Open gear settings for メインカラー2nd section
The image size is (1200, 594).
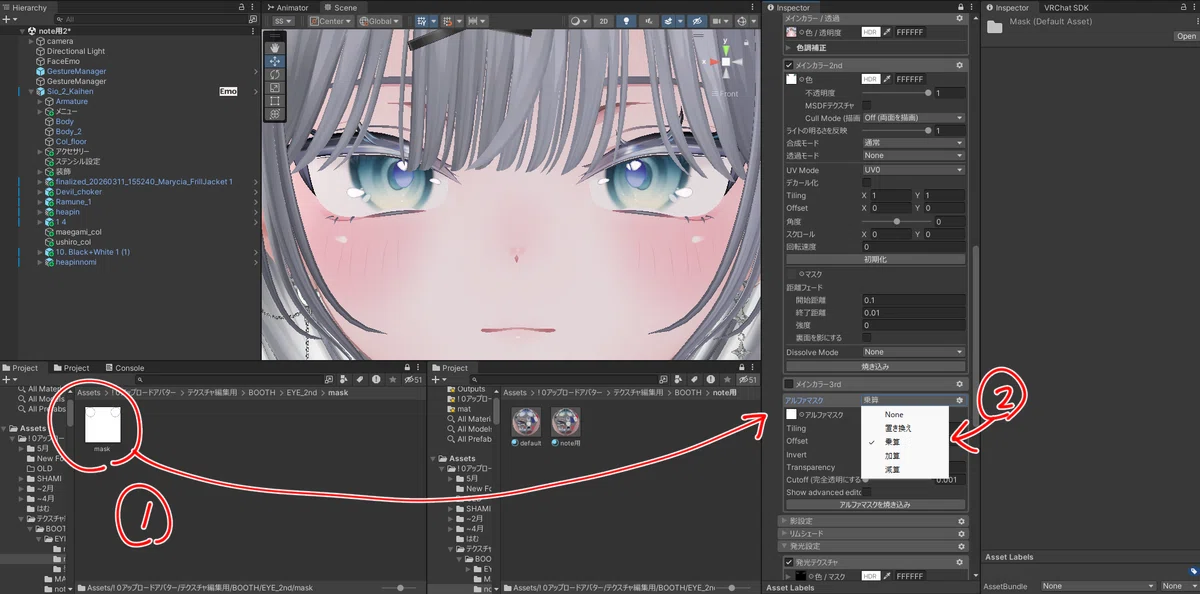[960, 65]
